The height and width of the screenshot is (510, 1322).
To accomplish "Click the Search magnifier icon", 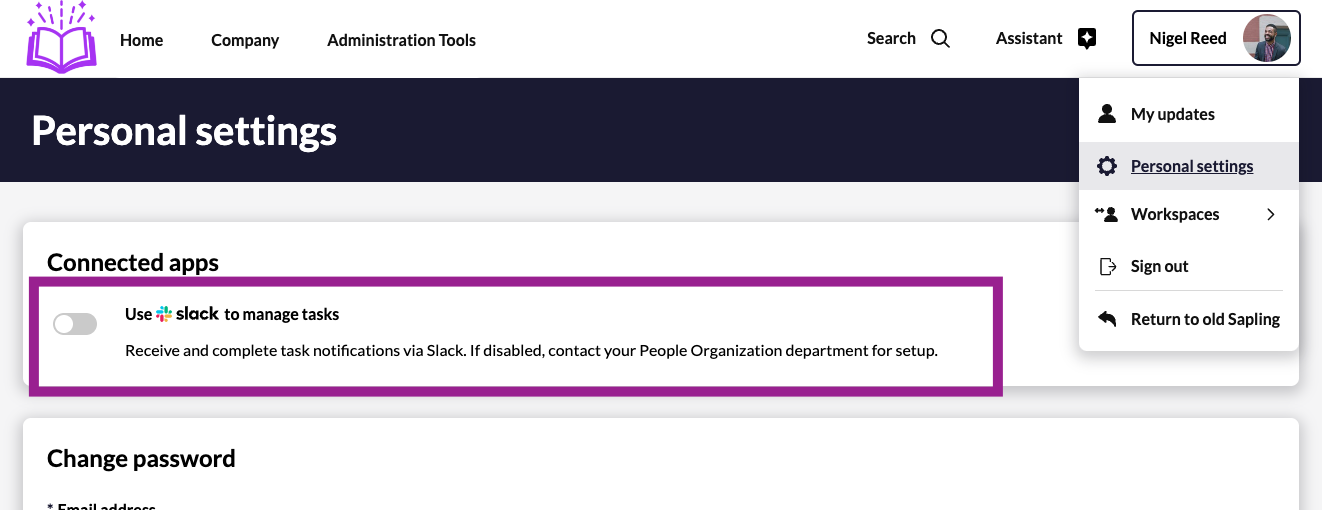I will [940, 39].
